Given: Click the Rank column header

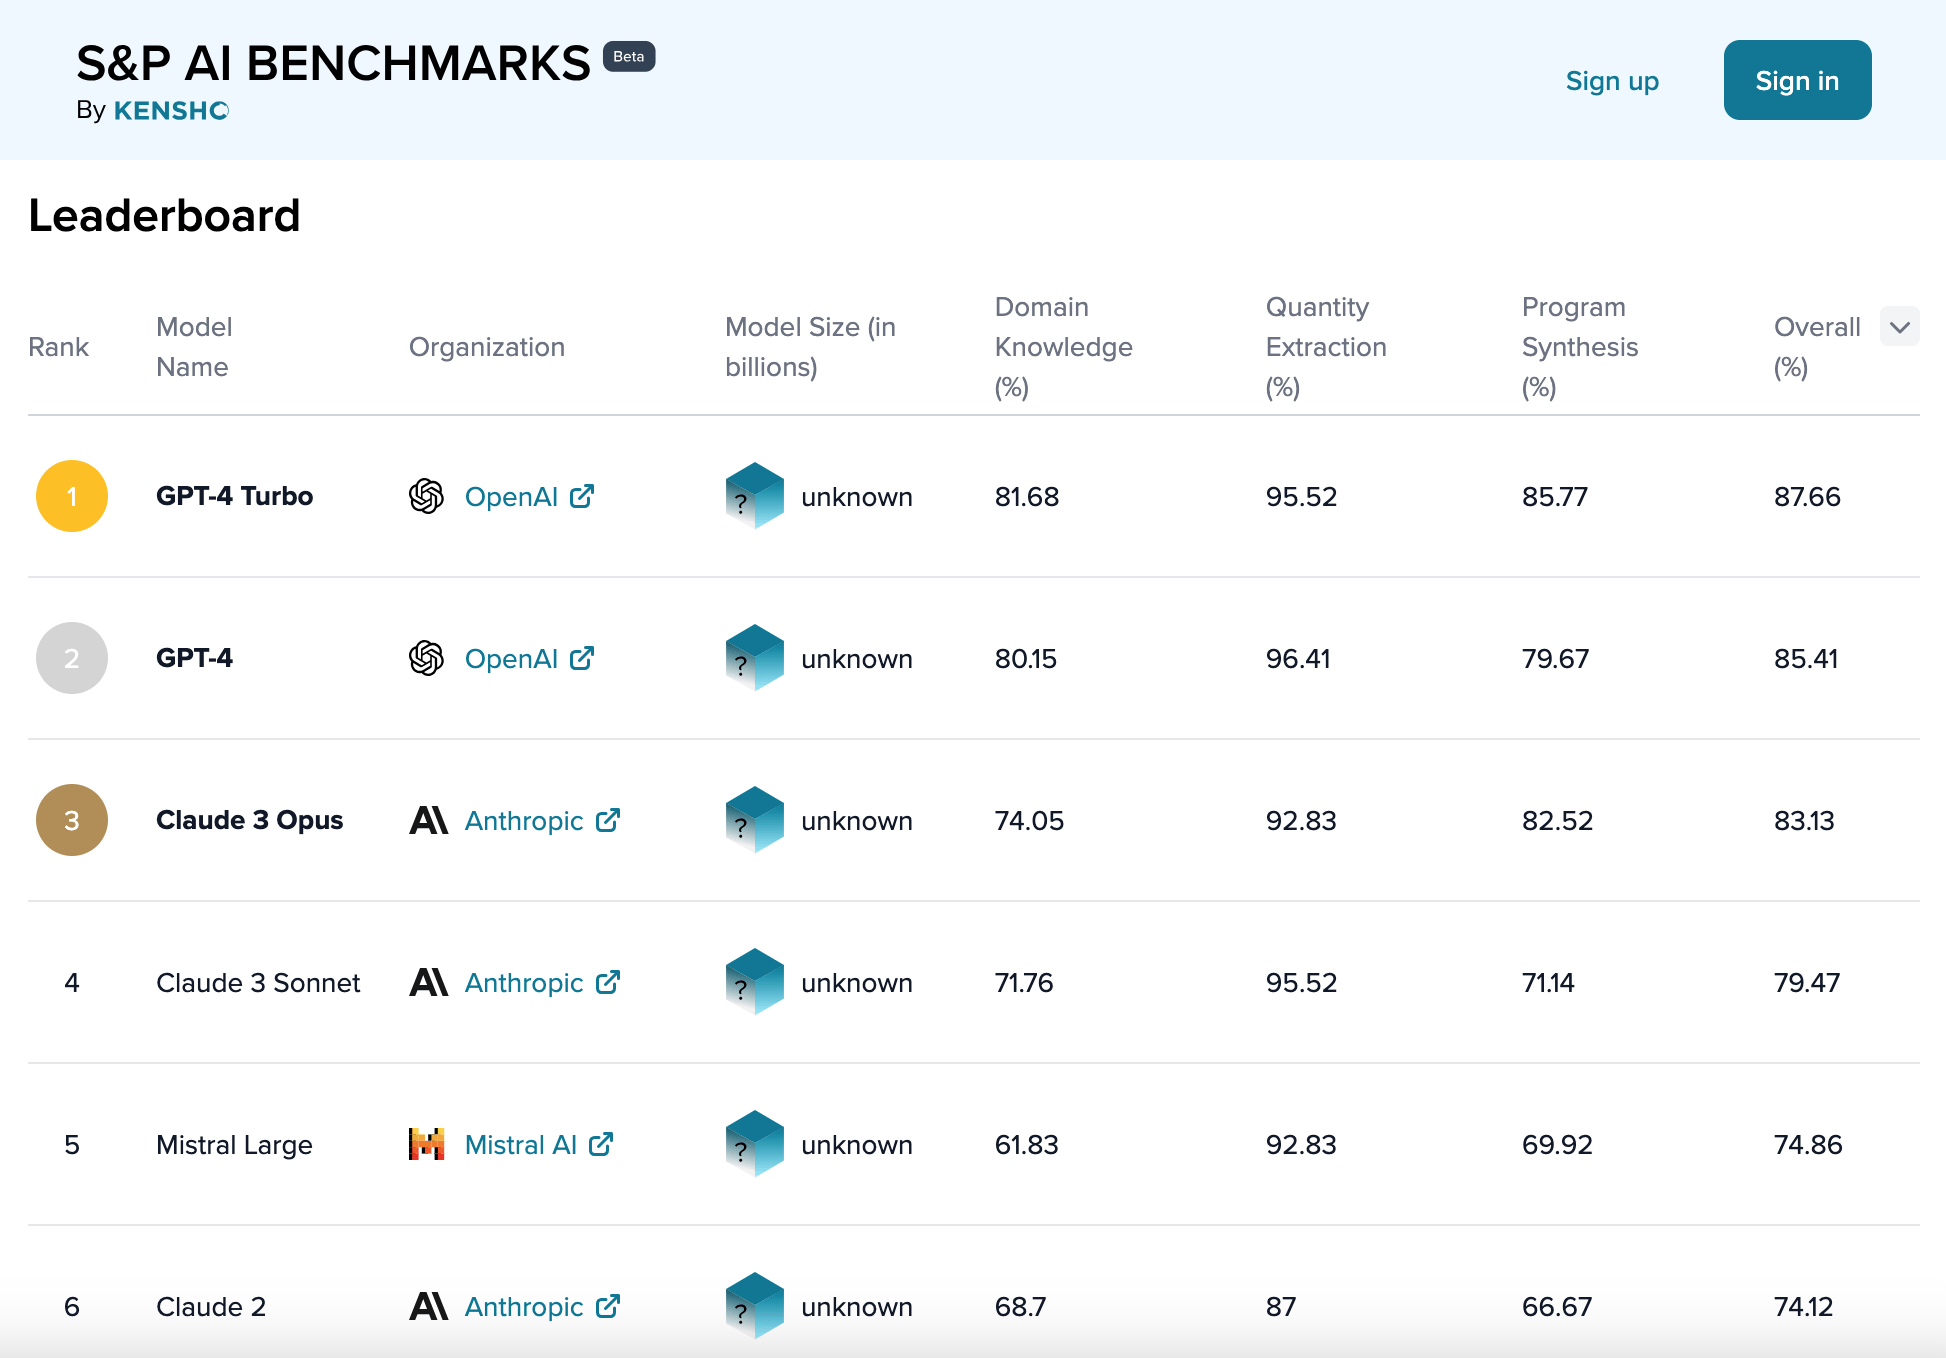Looking at the screenshot, I should pos(58,347).
